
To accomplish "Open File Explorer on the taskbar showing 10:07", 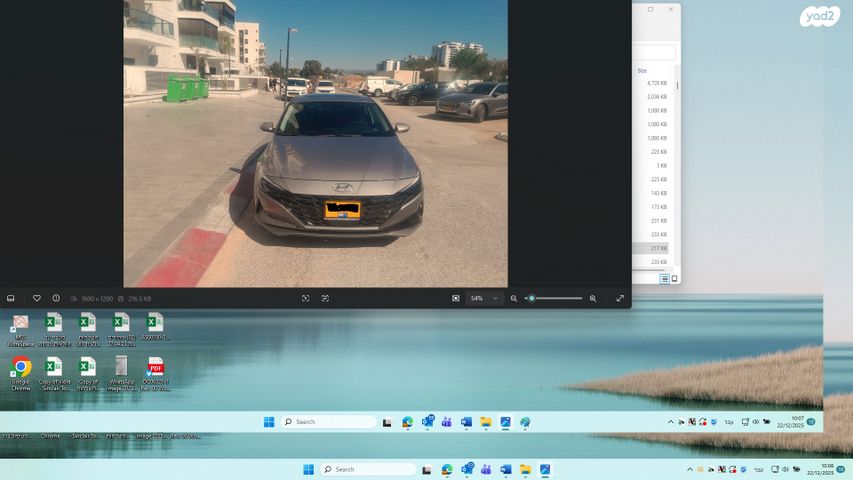I will (486, 422).
